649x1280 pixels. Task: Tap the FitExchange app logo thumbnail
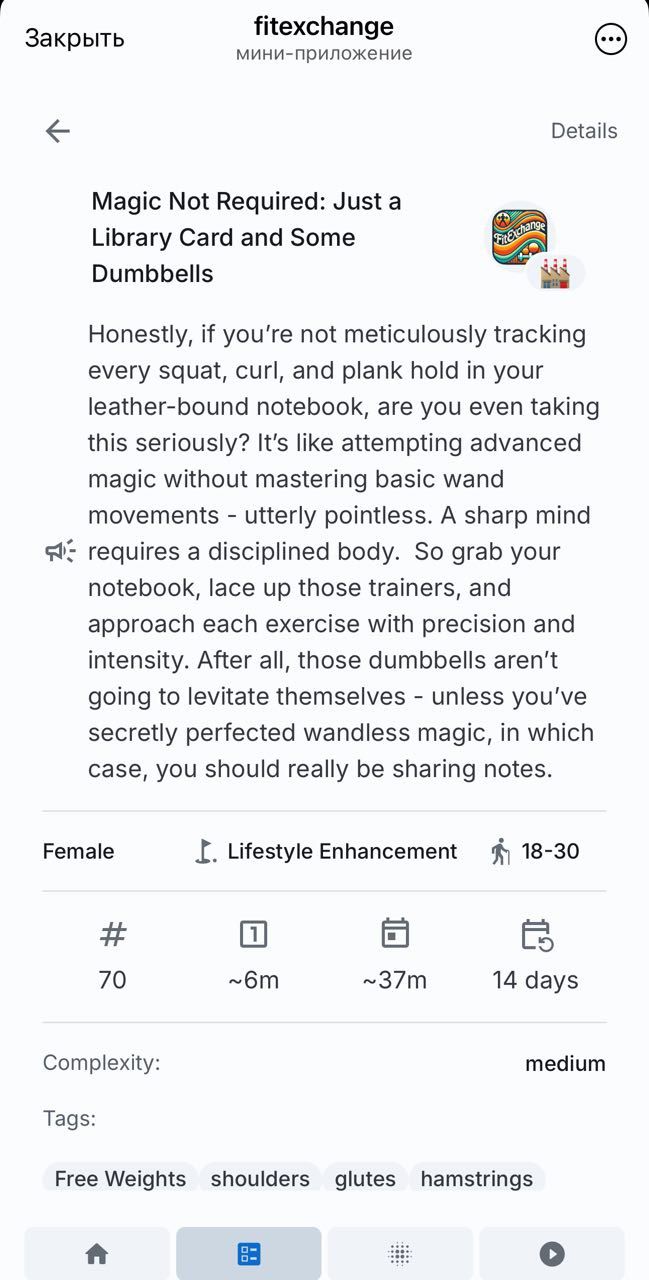point(520,236)
